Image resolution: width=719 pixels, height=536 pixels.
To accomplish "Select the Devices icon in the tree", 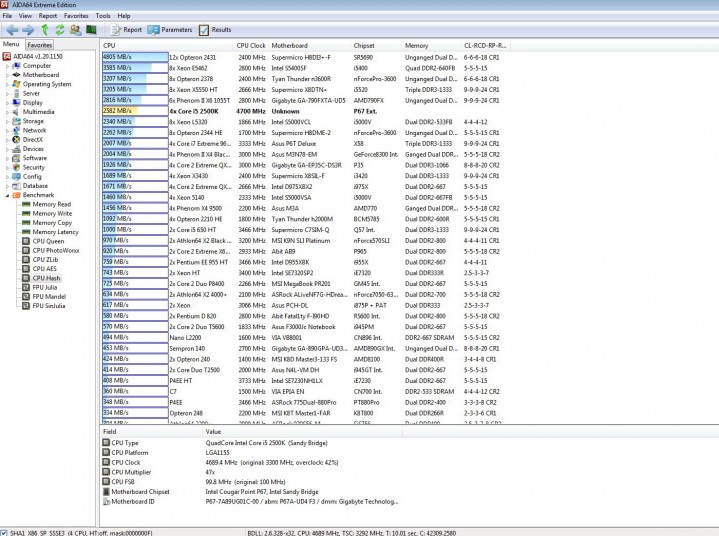I will [16, 149].
